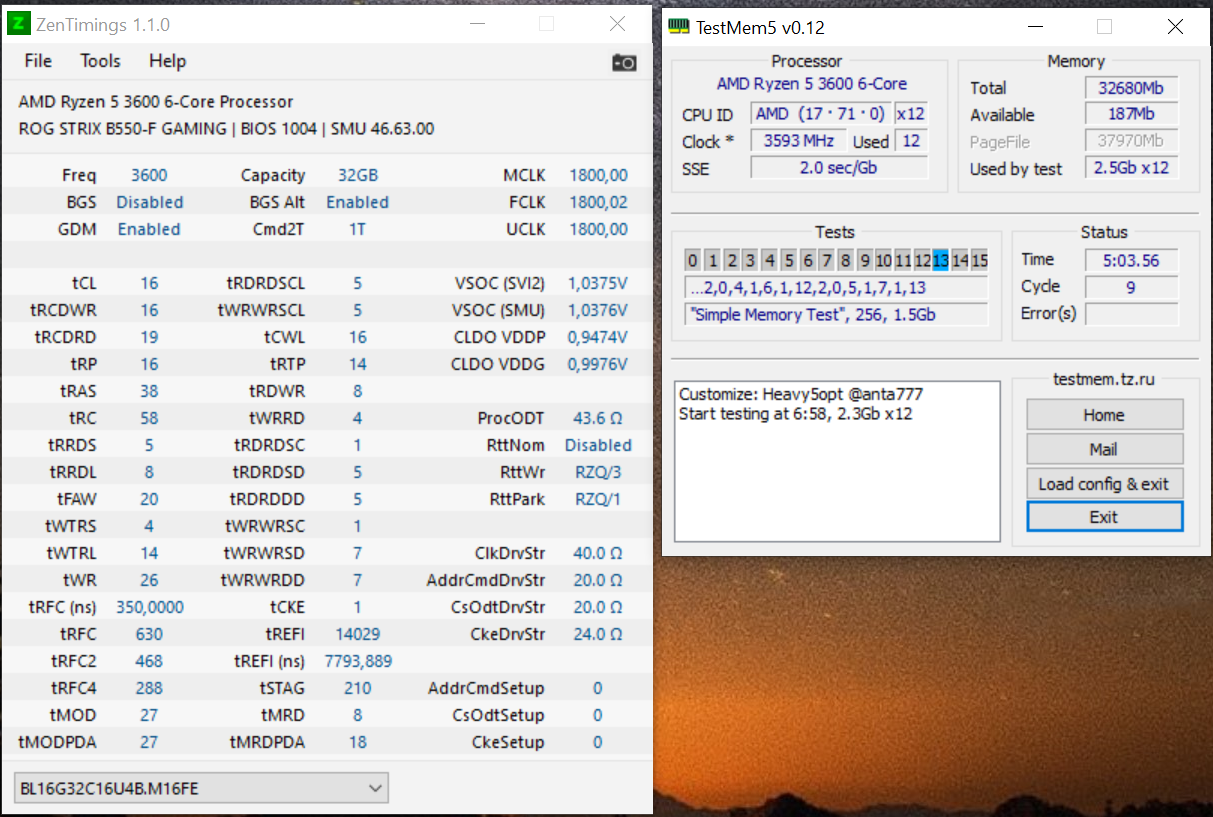
Task: Click the AMD Ryzen 5 3600 6-Core processor name in TestMem5
Action: (x=812, y=84)
